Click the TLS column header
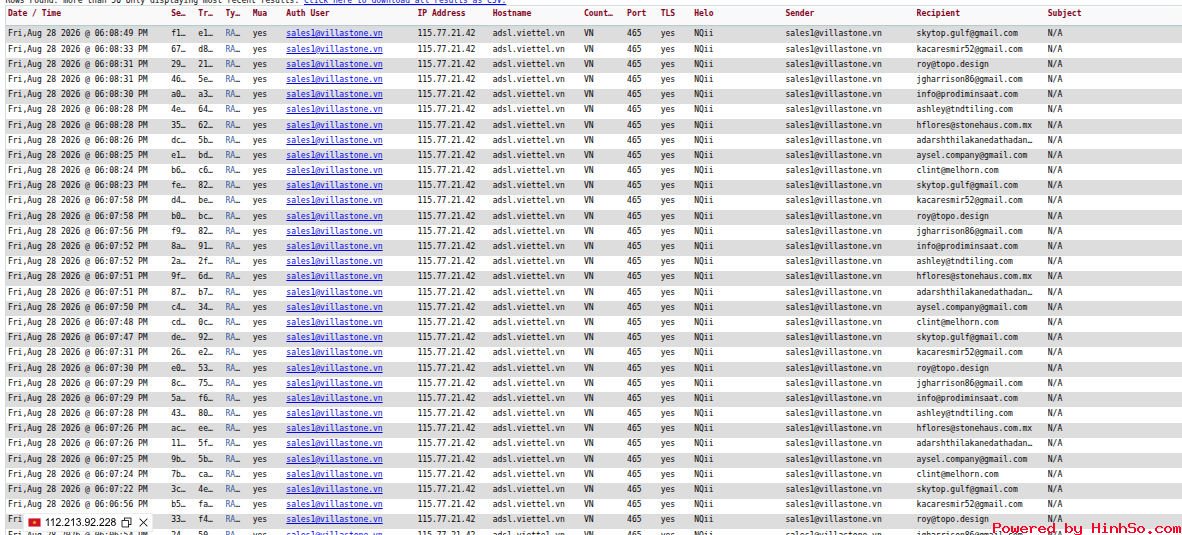Viewport: 1182px width, 535px height. (x=668, y=14)
